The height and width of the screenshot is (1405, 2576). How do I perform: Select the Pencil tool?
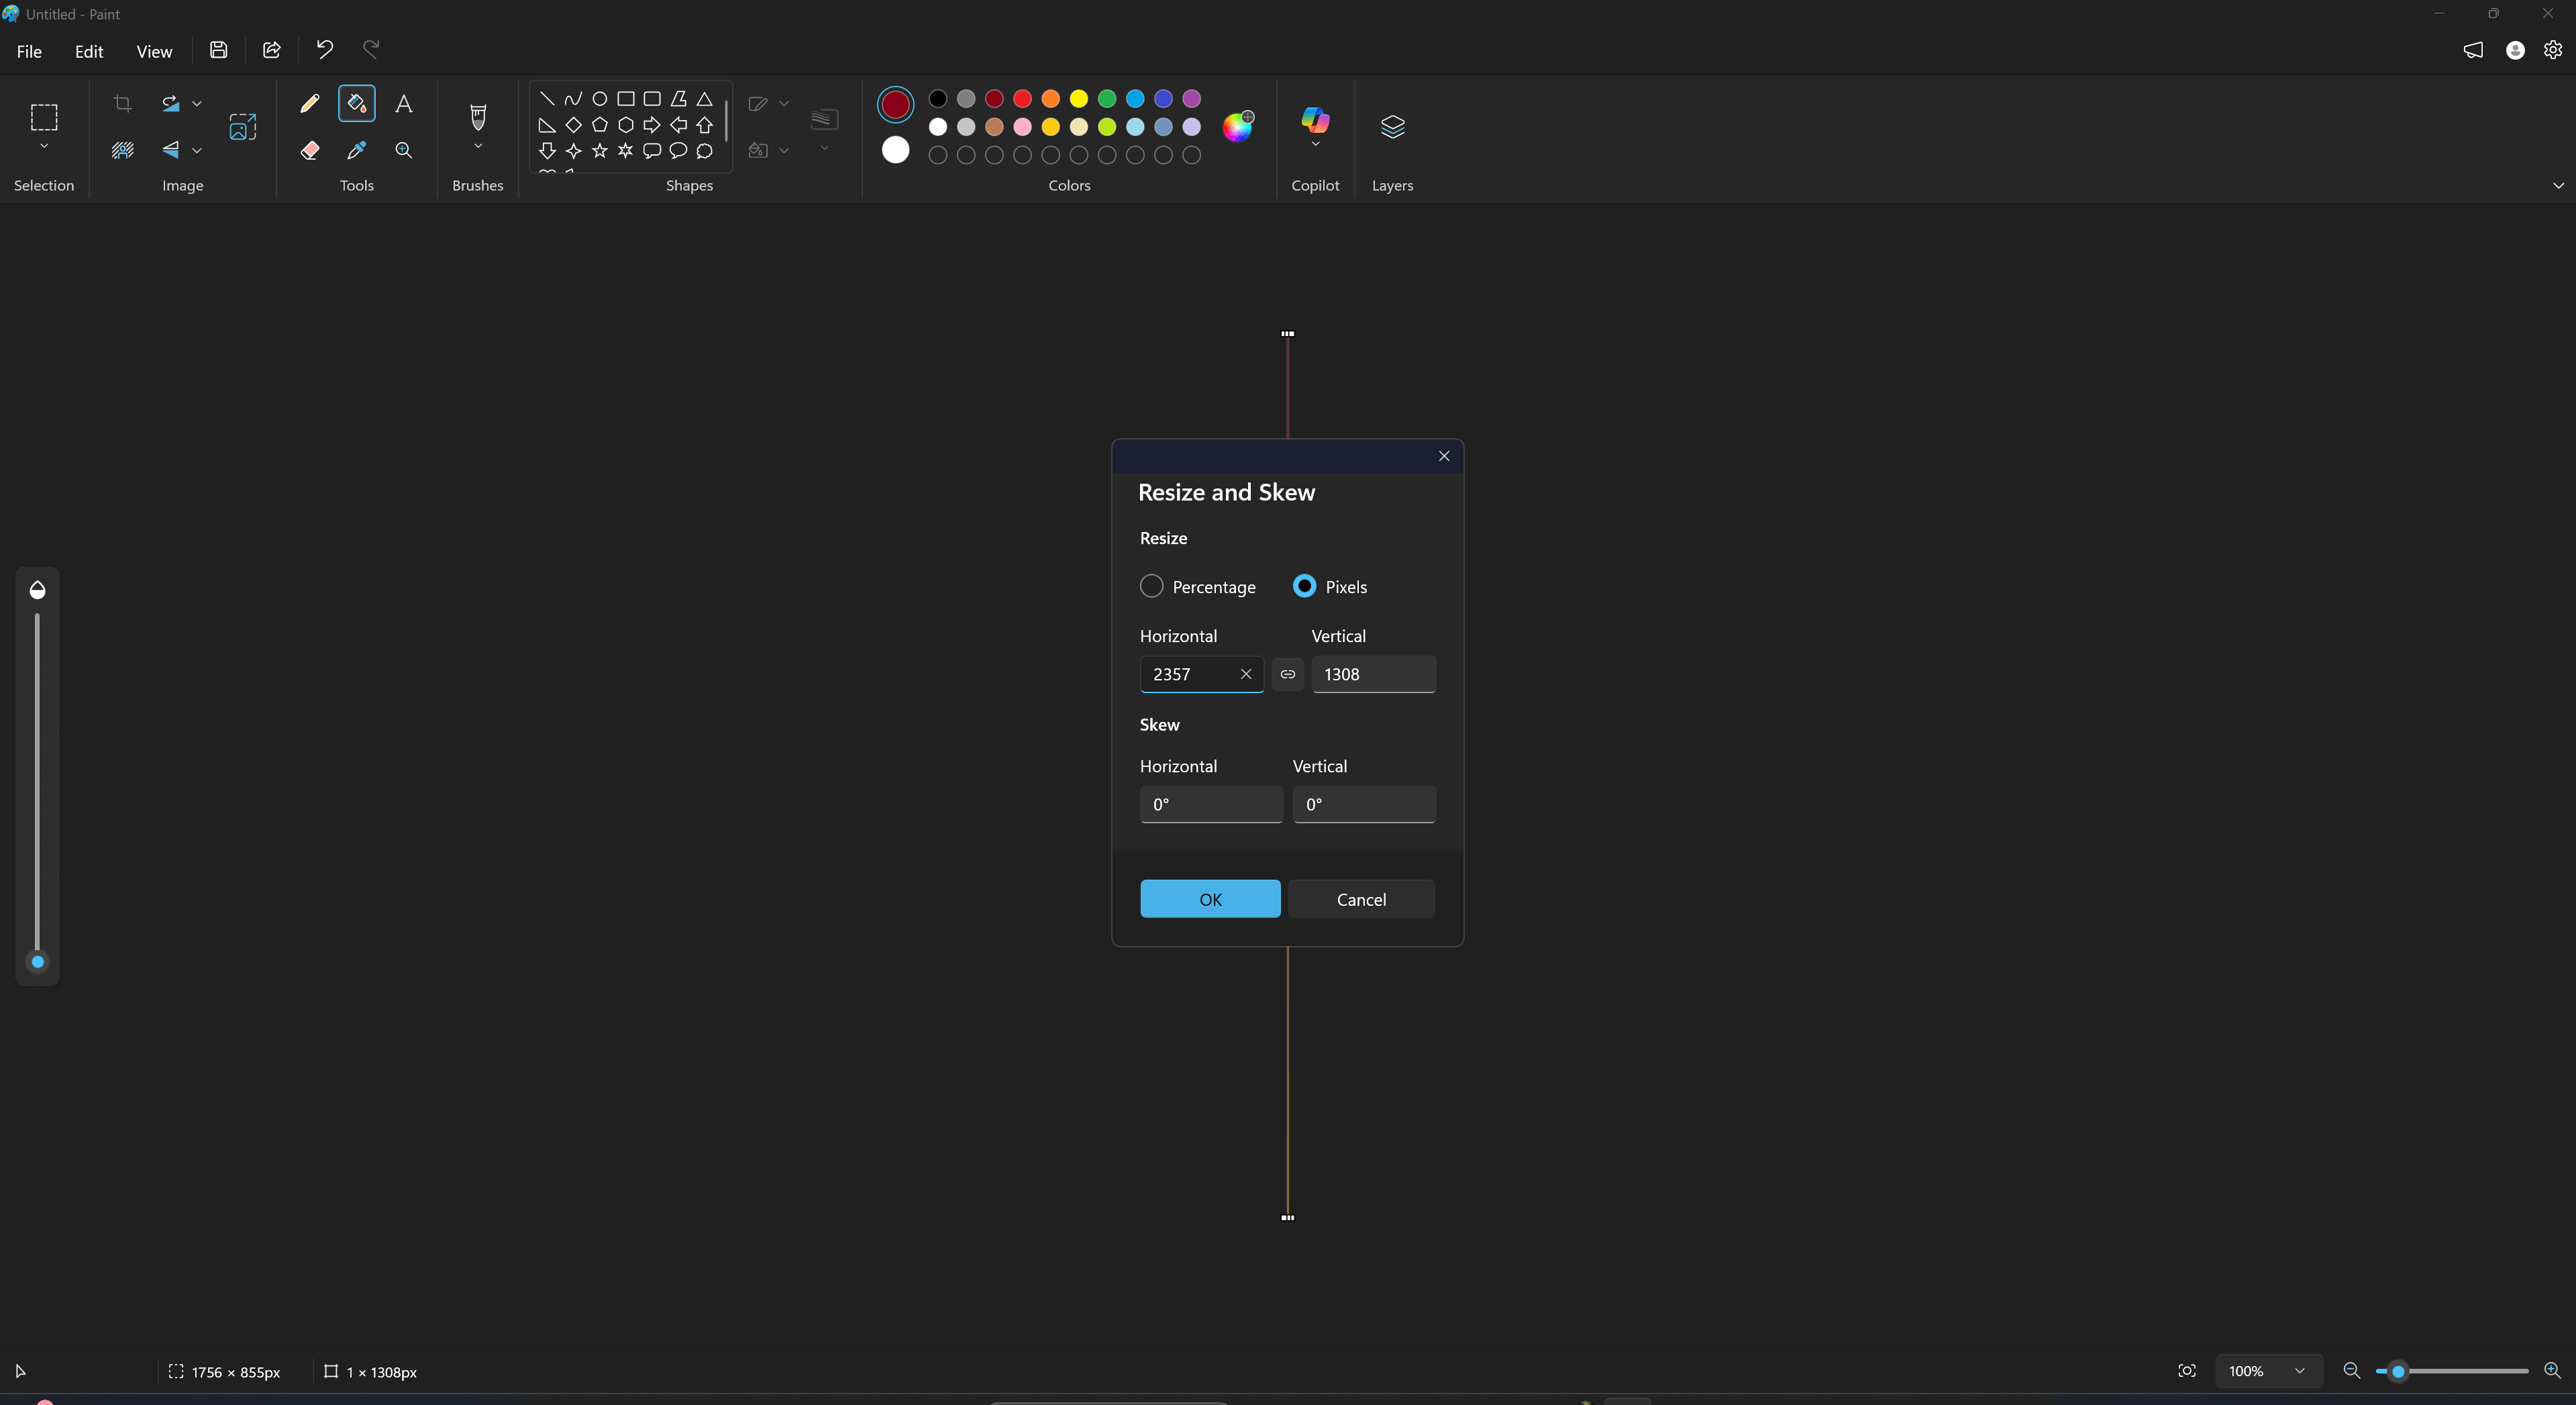310,104
